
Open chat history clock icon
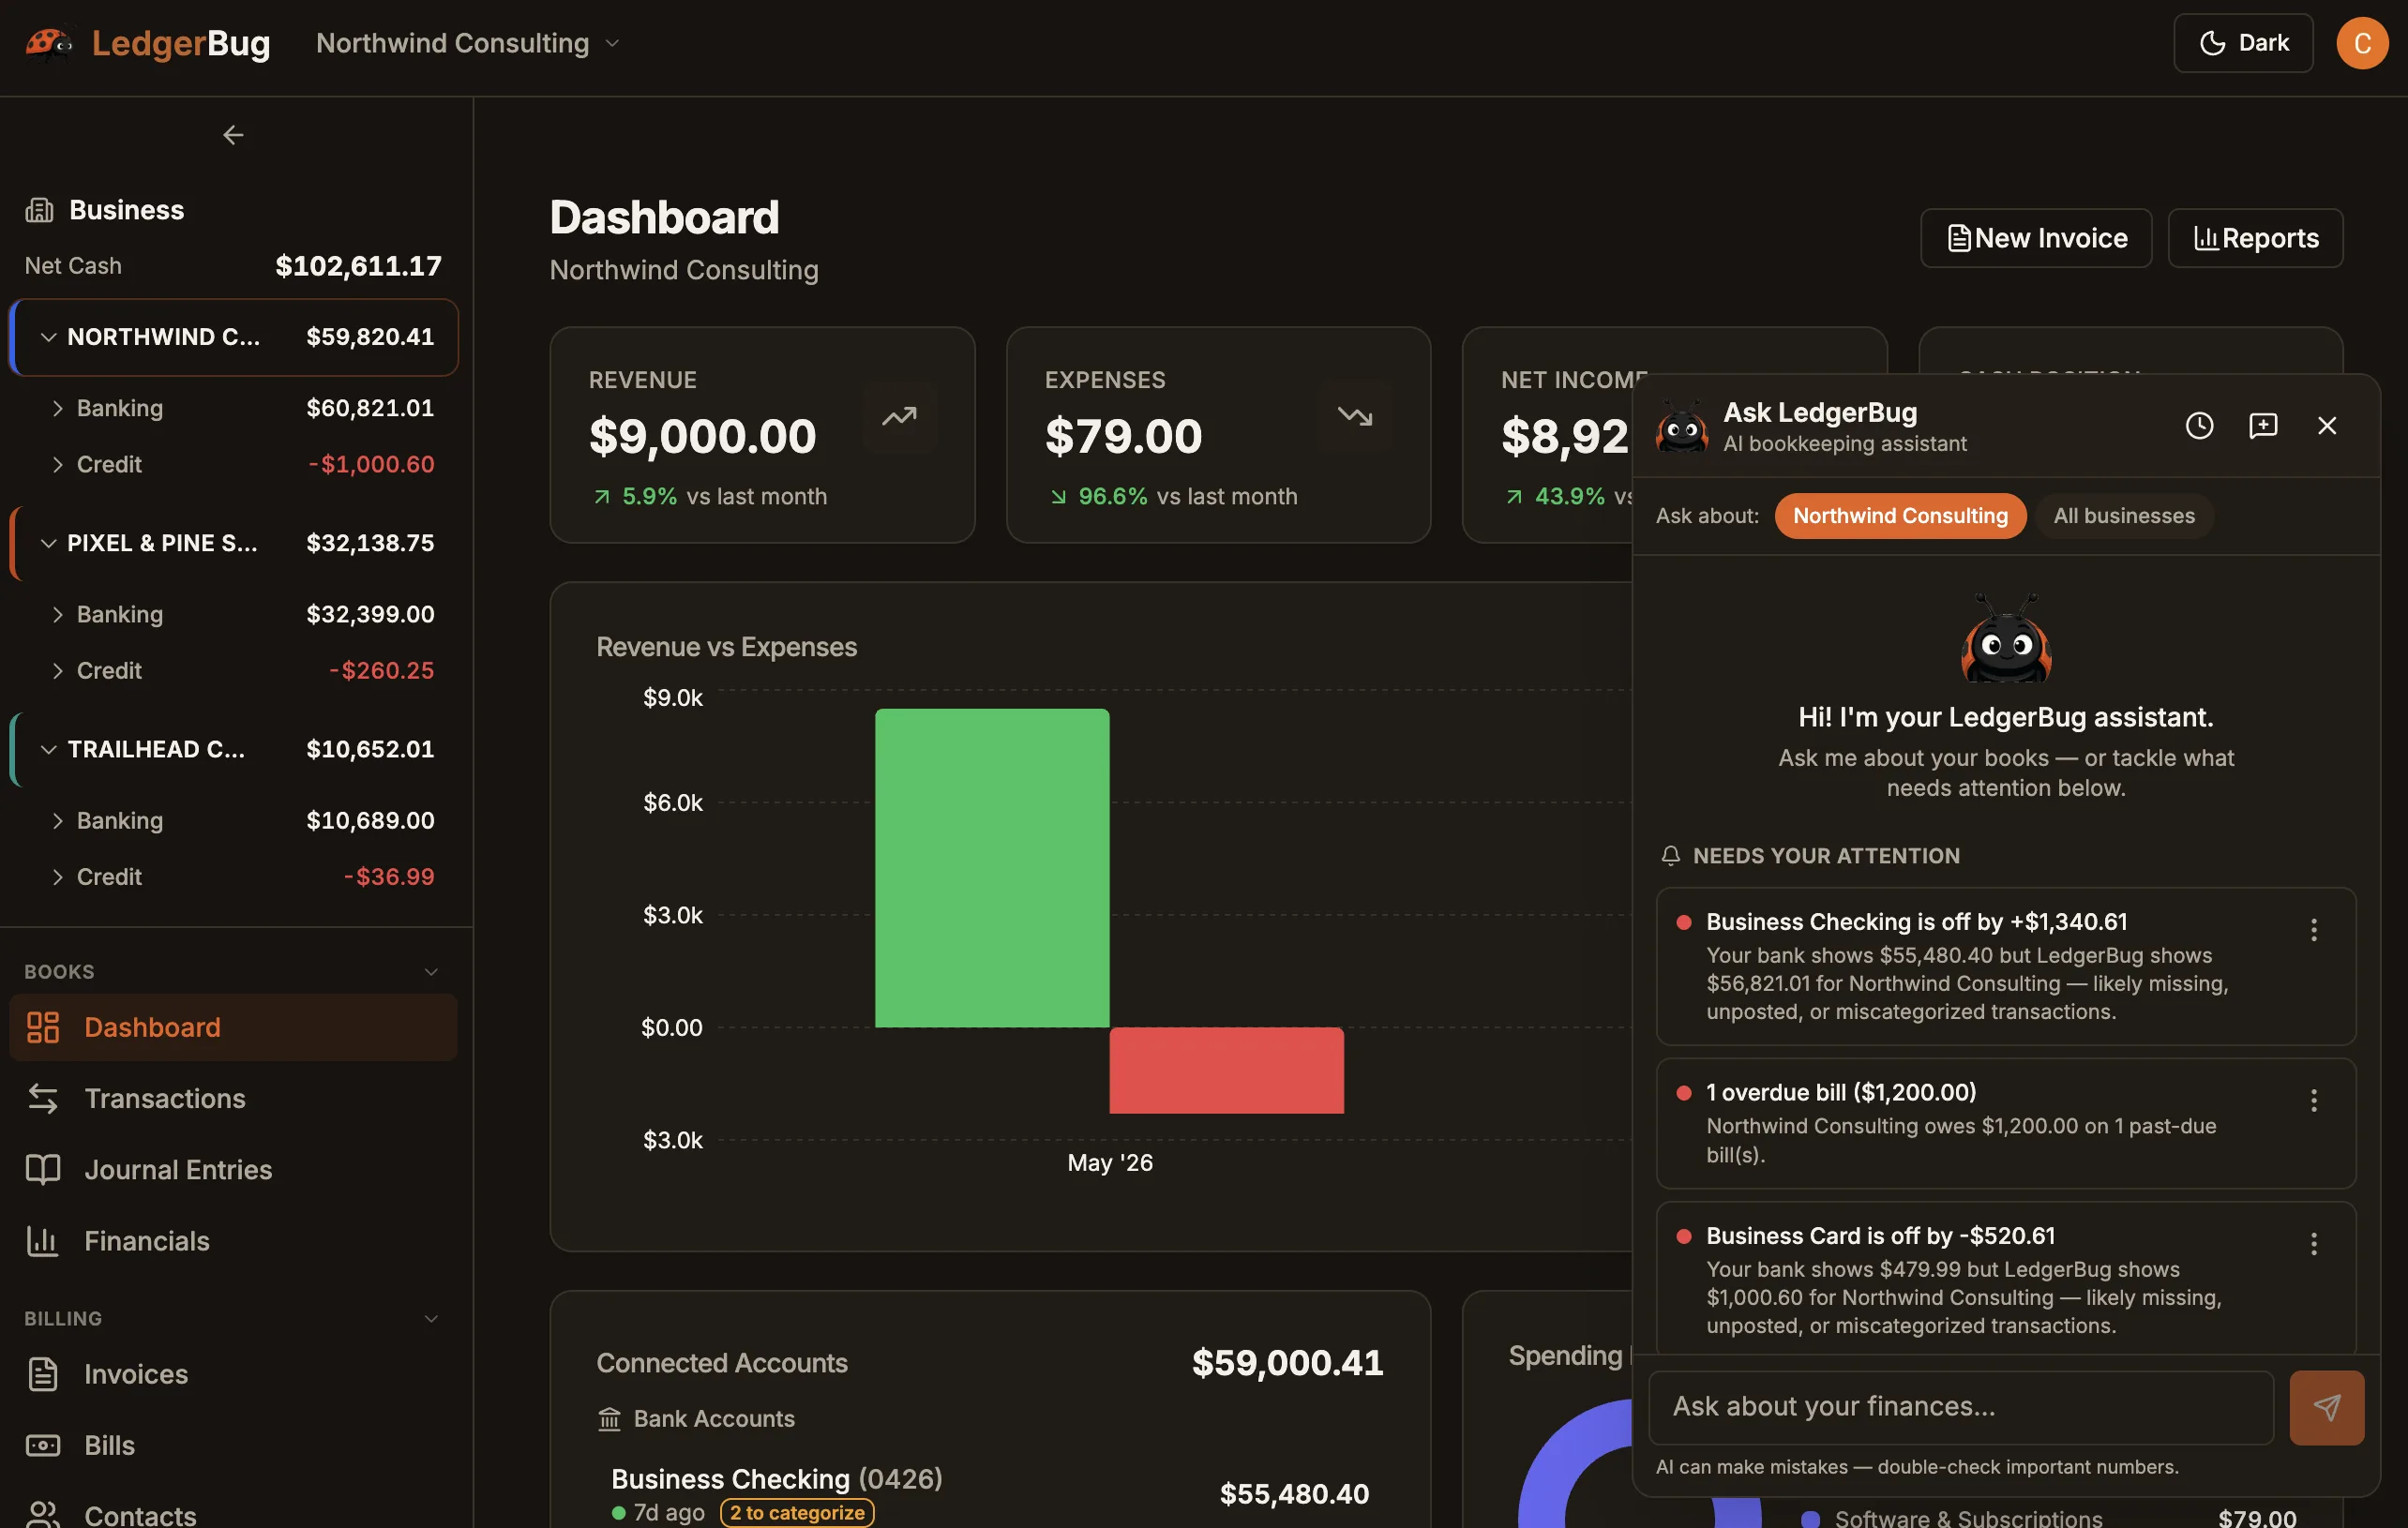point(2199,426)
